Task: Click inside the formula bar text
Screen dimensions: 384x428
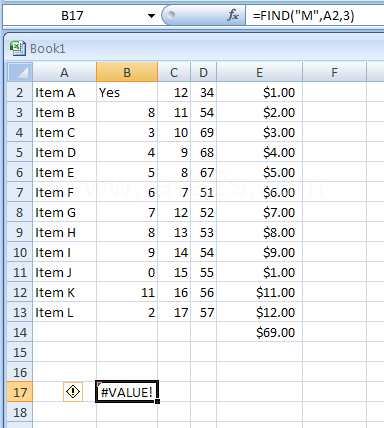Action: coord(303,16)
